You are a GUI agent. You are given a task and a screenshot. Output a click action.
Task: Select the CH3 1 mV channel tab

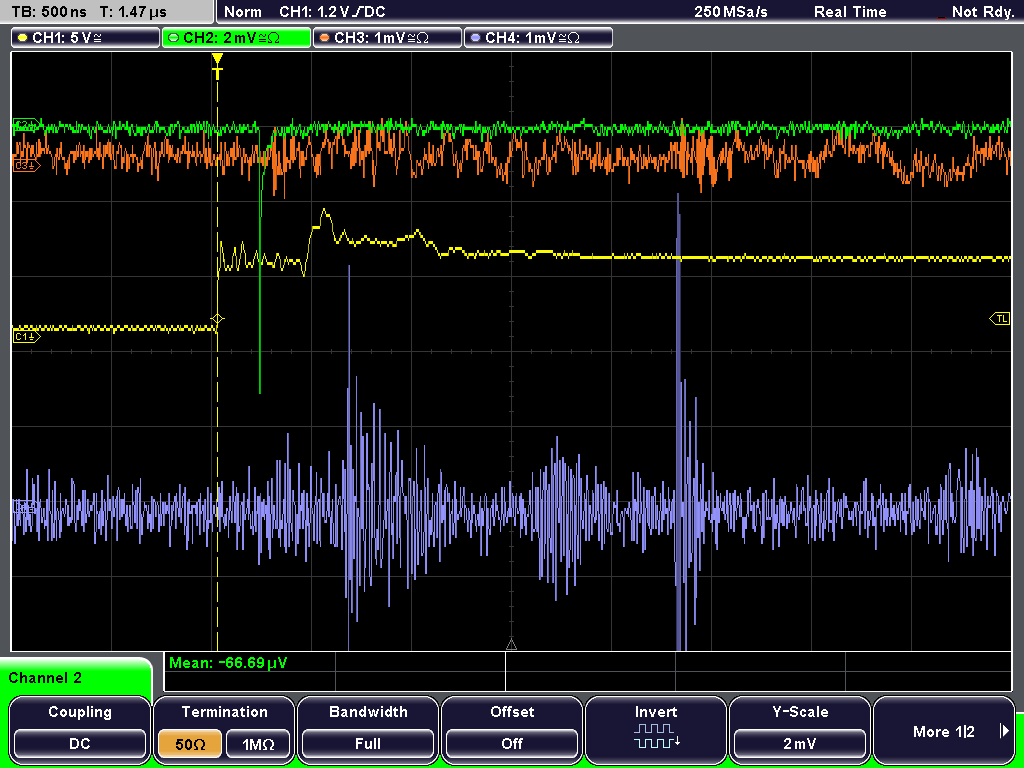pyautogui.click(x=387, y=38)
